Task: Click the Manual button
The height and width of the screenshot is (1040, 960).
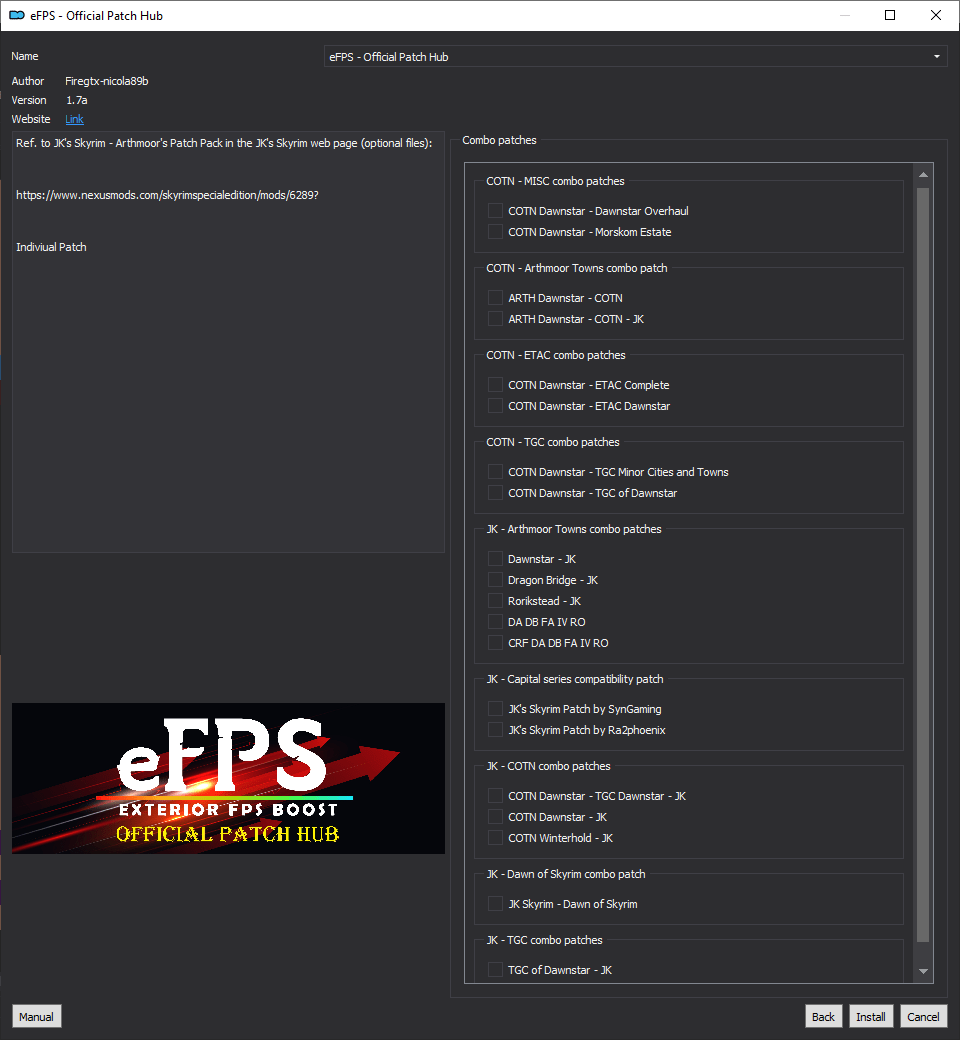Action: click(x=36, y=1016)
